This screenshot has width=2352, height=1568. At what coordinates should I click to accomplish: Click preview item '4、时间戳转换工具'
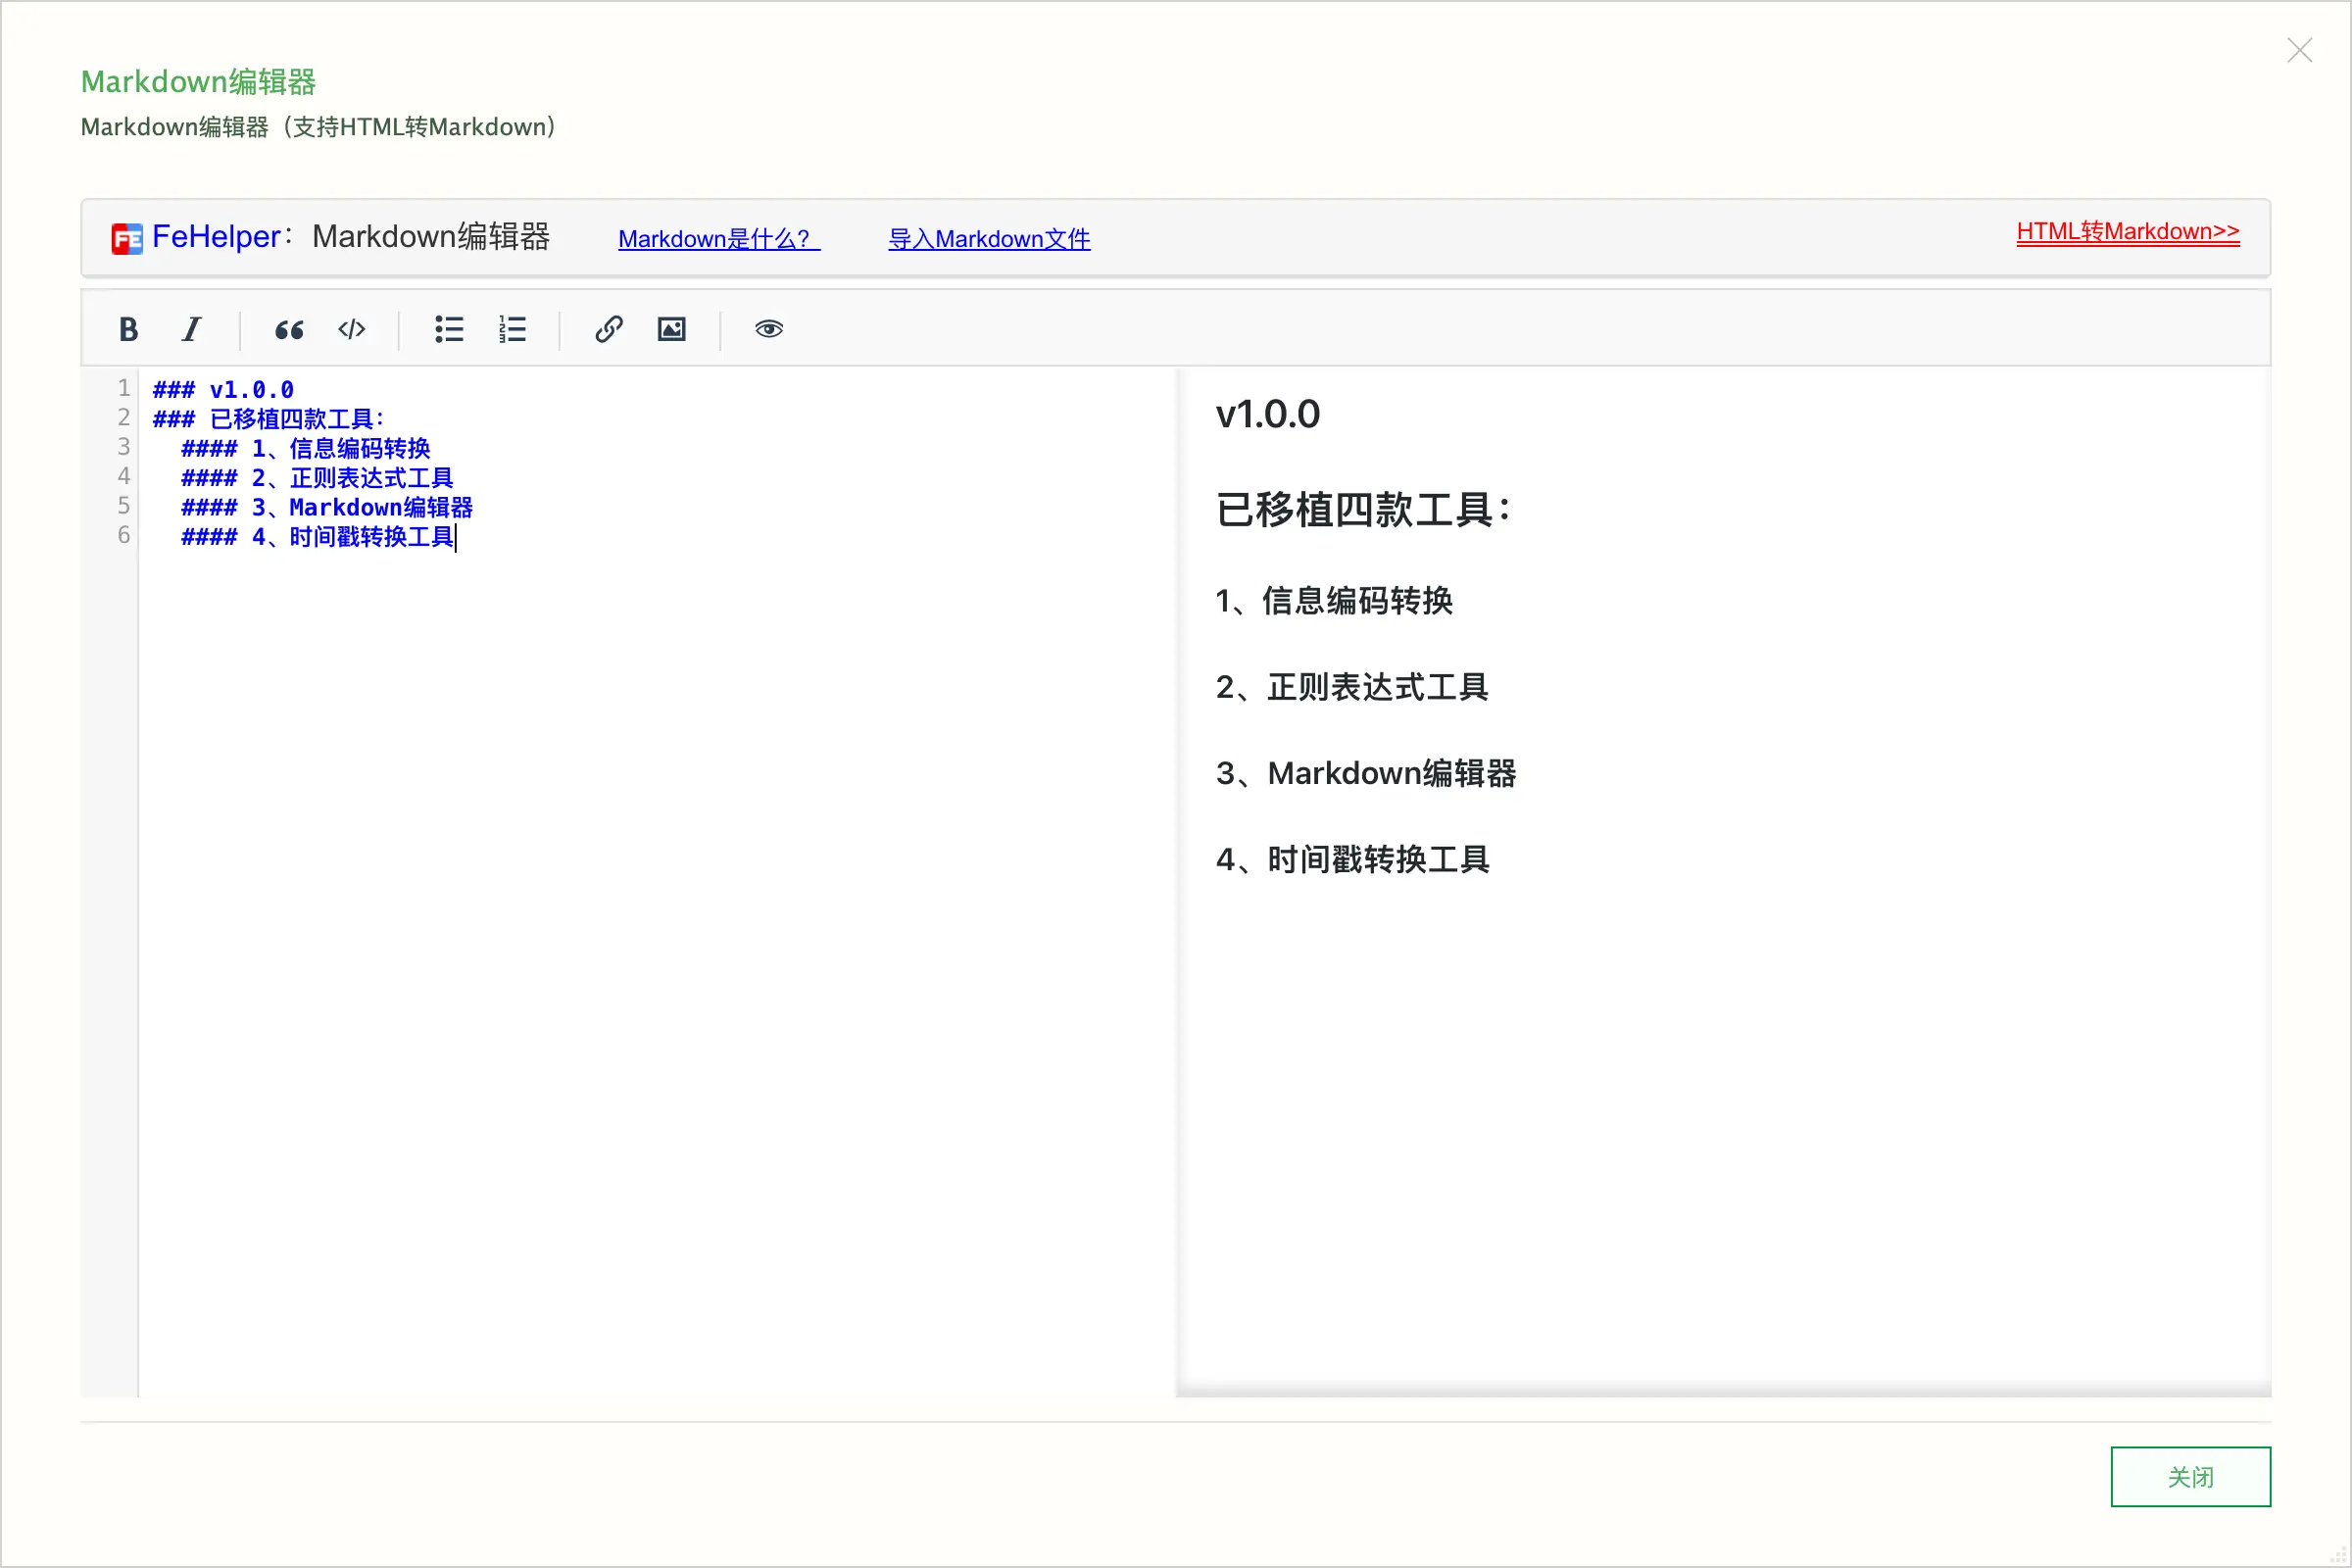click(1353, 859)
